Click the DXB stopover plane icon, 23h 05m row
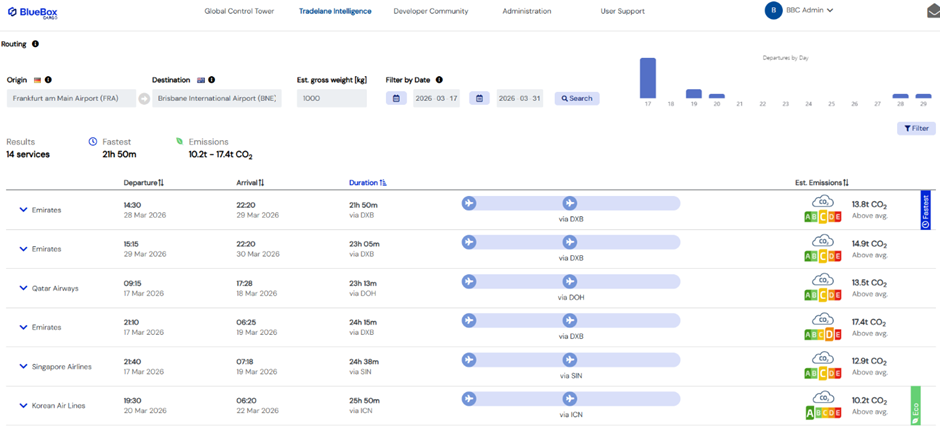 [x=570, y=242]
